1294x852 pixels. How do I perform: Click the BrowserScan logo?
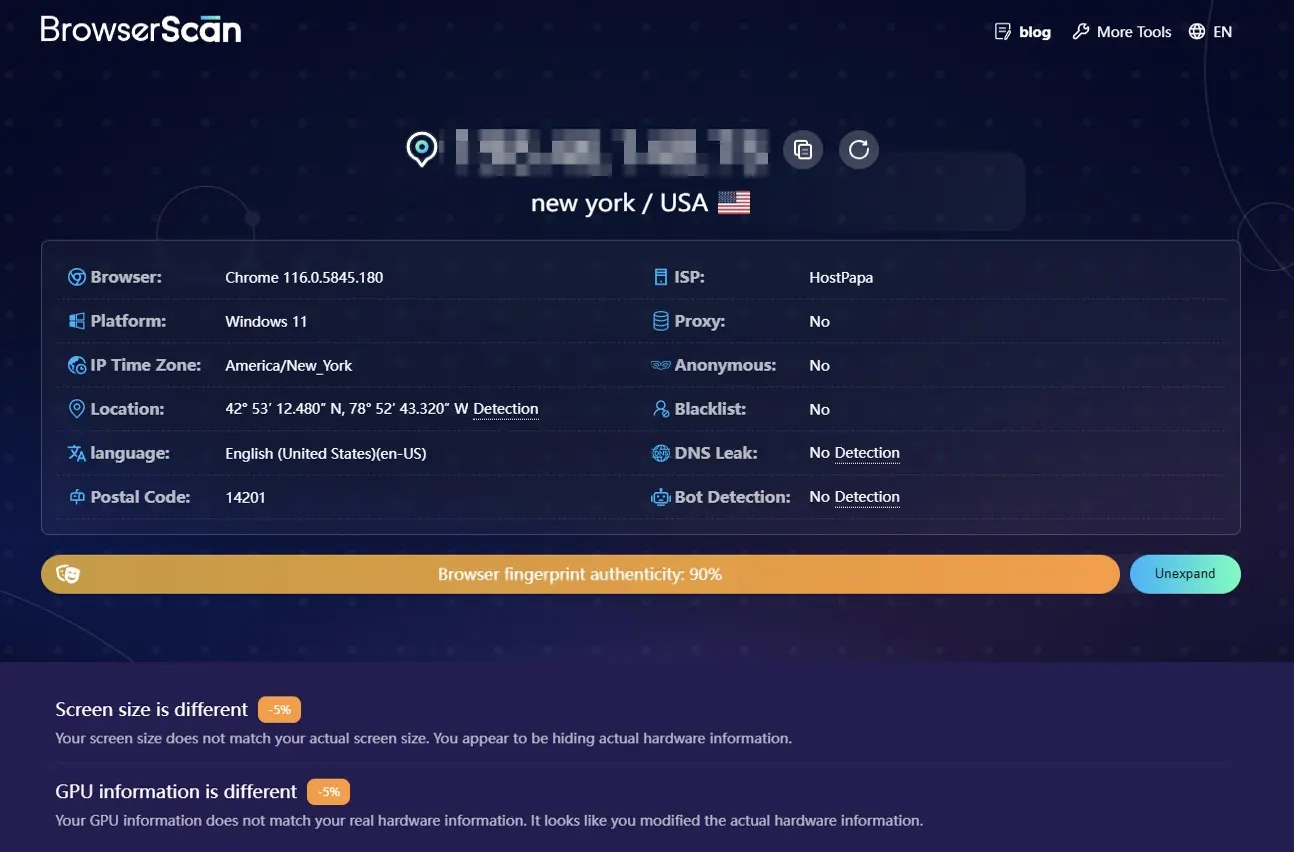(x=140, y=29)
